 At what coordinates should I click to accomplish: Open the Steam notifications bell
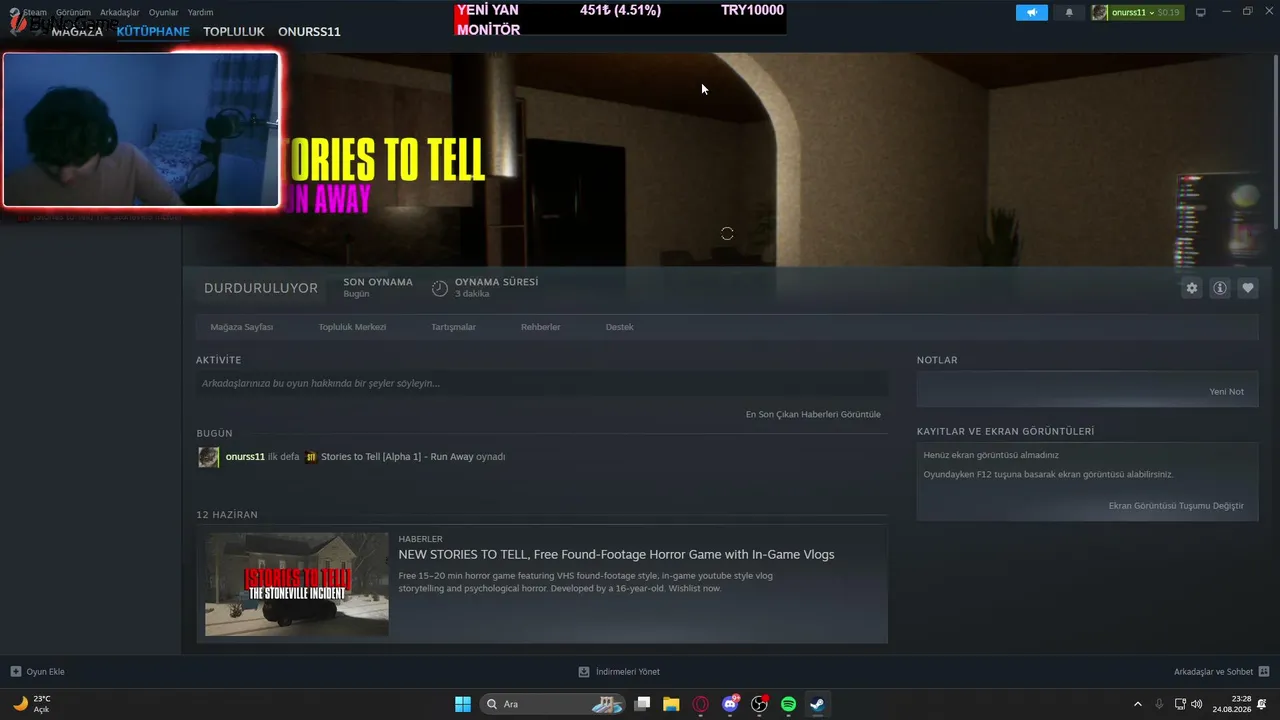[x=1069, y=12]
